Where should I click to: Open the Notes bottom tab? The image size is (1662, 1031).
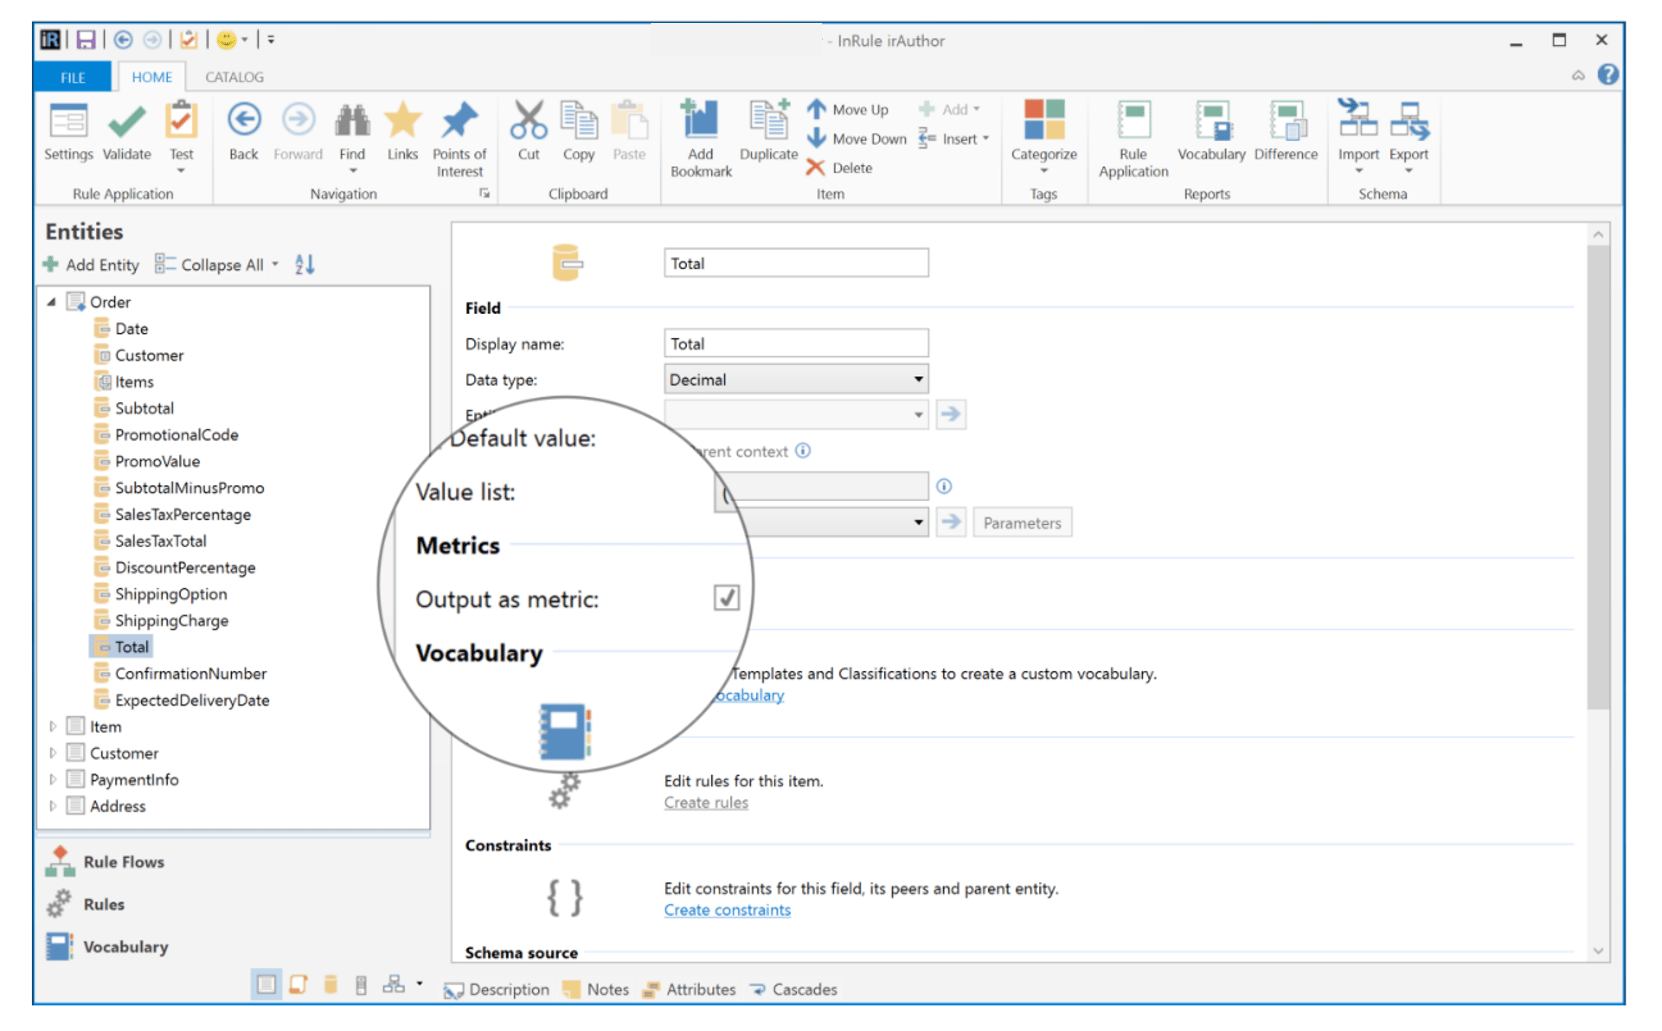(x=596, y=989)
